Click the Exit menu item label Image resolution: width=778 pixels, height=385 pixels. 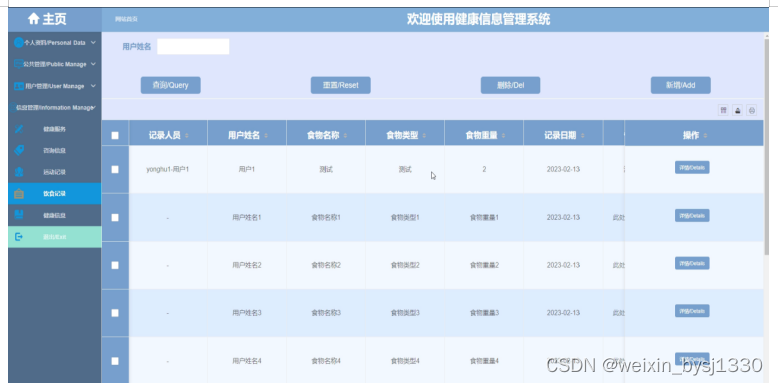click(x=55, y=237)
